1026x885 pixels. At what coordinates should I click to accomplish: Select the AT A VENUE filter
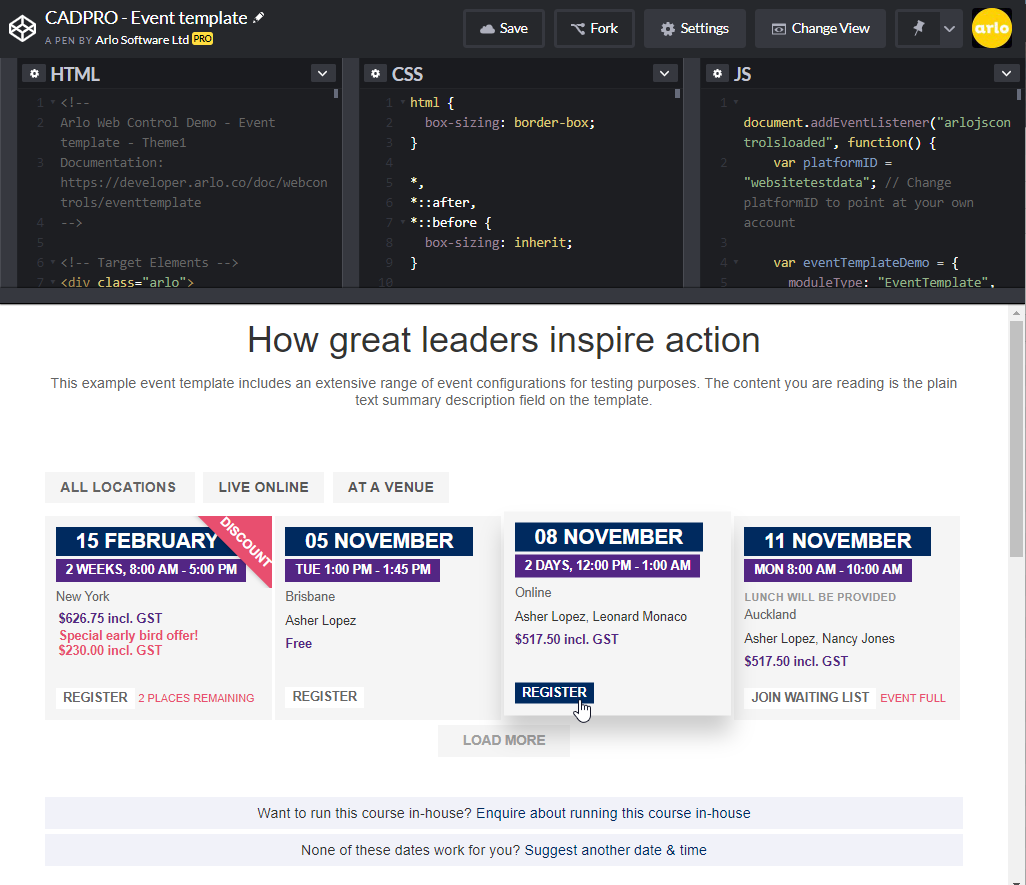click(390, 487)
